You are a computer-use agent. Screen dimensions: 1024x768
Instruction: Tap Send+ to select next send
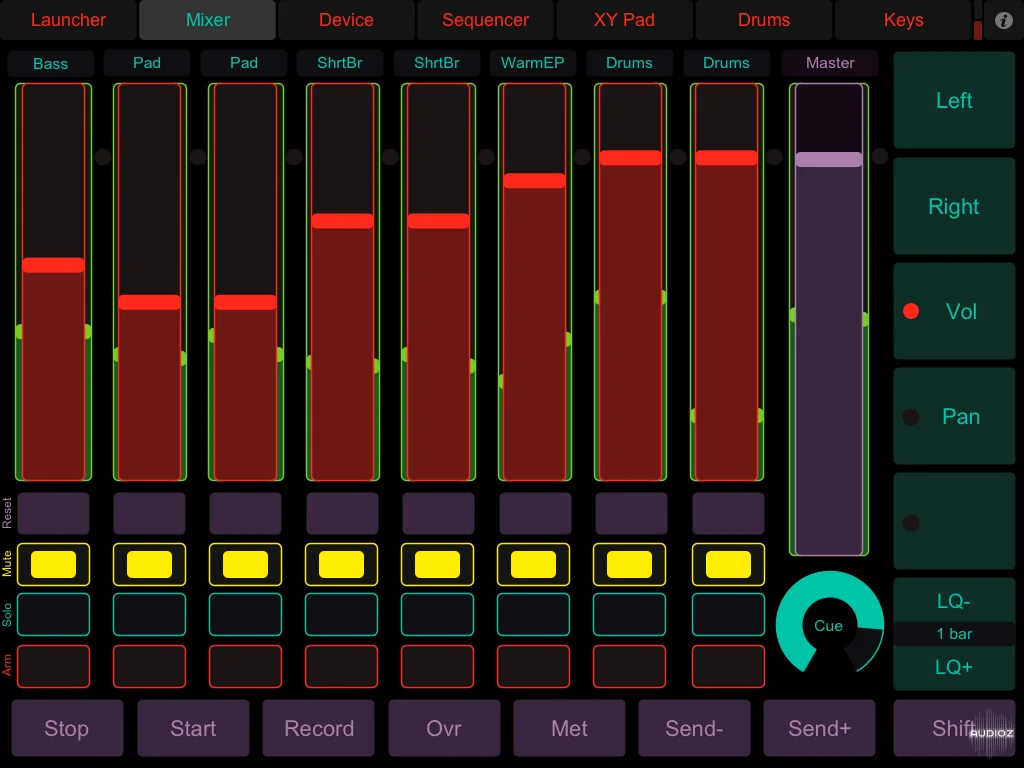(x=820, y=728)
